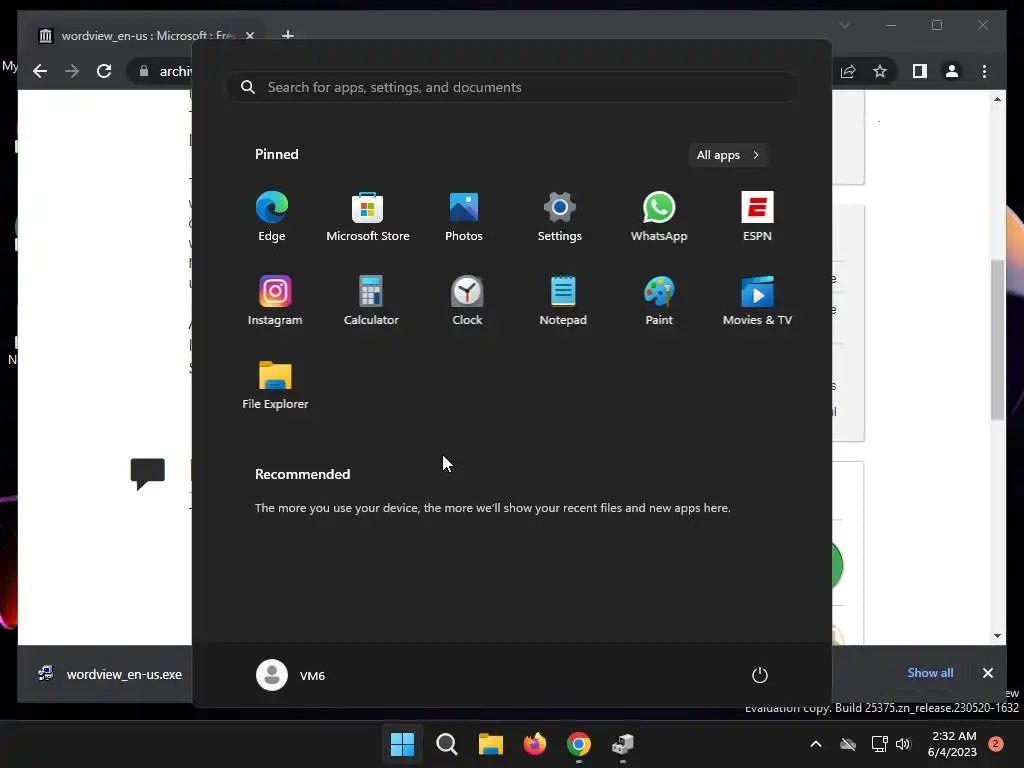Switch to Firefox on the taskbar
Viewport: 1024px width, 768px height.
click(535, 744)
